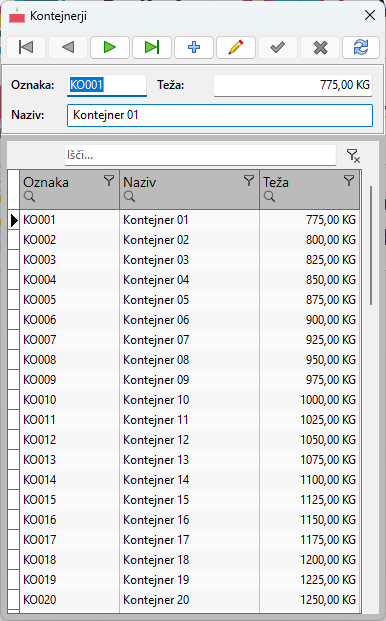
Task: Open the Teža column filter funnel
Action: (349, 181)
